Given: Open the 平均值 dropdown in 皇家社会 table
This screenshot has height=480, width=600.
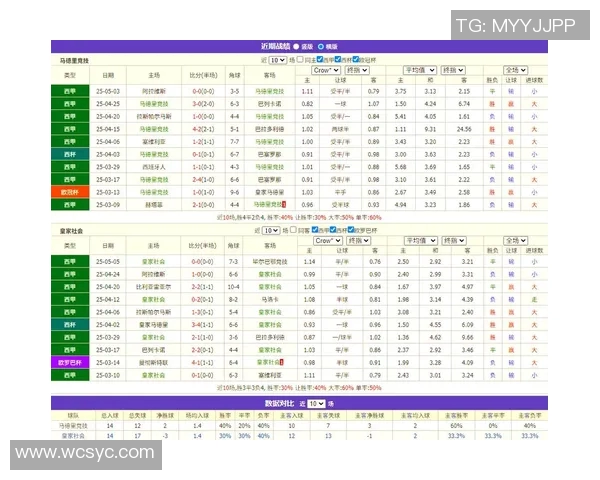Looking at the screenshot, I should (419, 241).
